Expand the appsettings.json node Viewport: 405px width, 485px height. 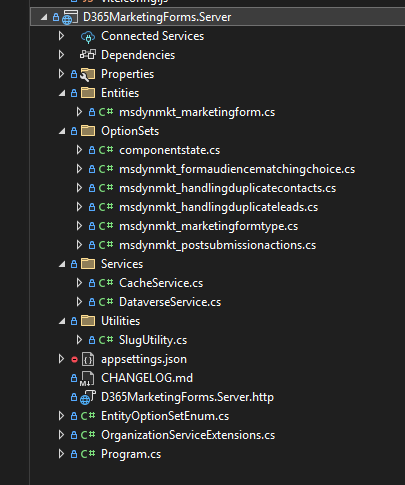61,359
